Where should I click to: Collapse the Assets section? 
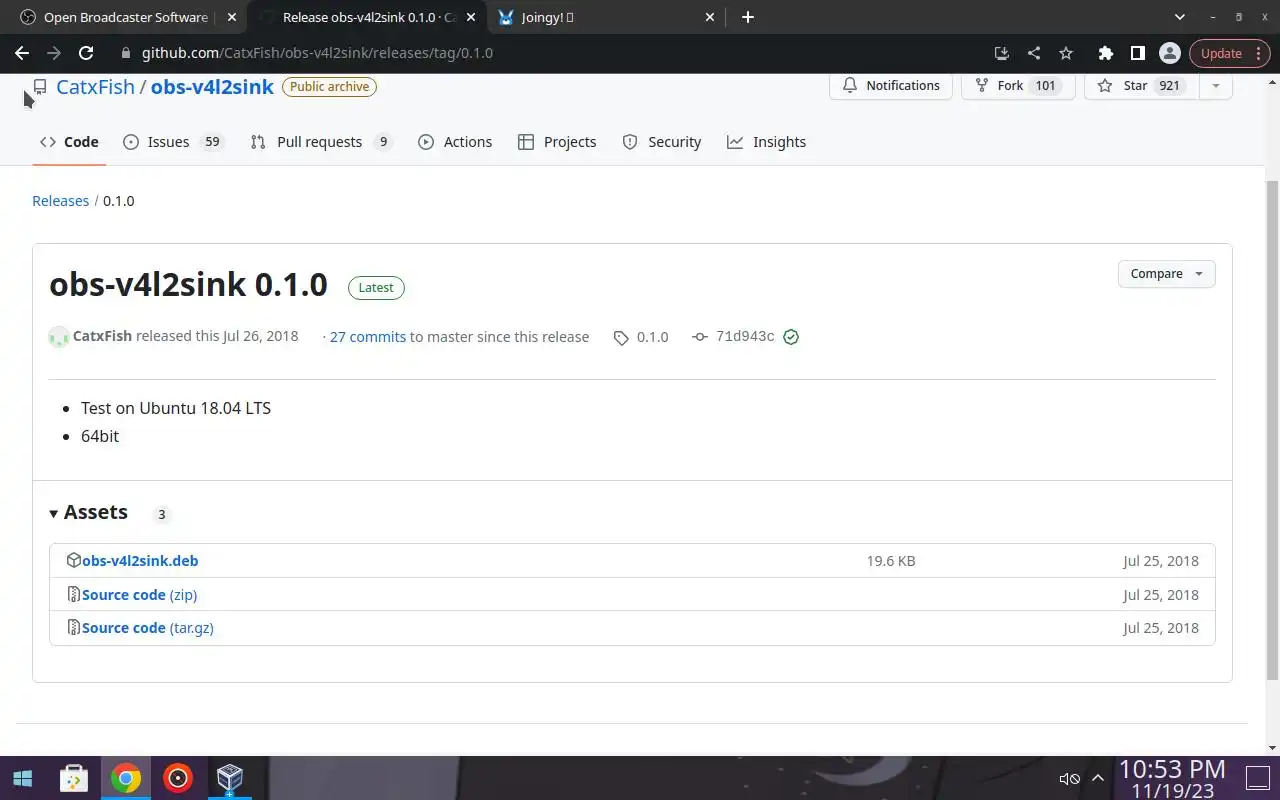coord(88,513)
